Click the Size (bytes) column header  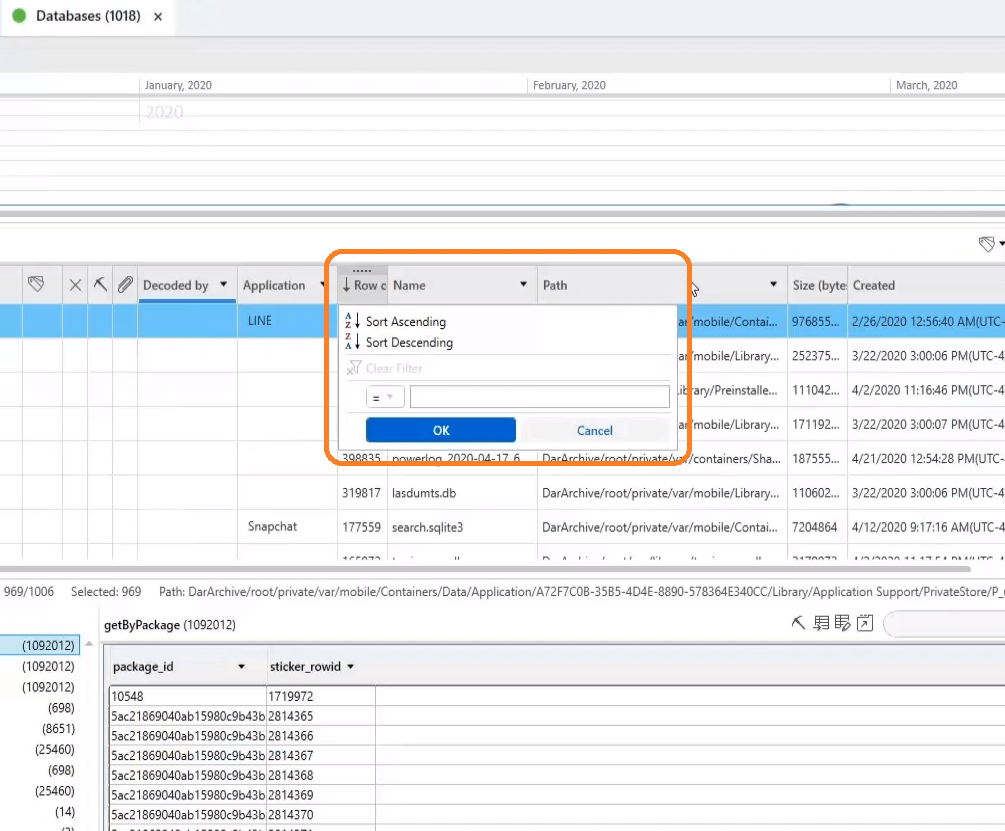coord(819,285)
